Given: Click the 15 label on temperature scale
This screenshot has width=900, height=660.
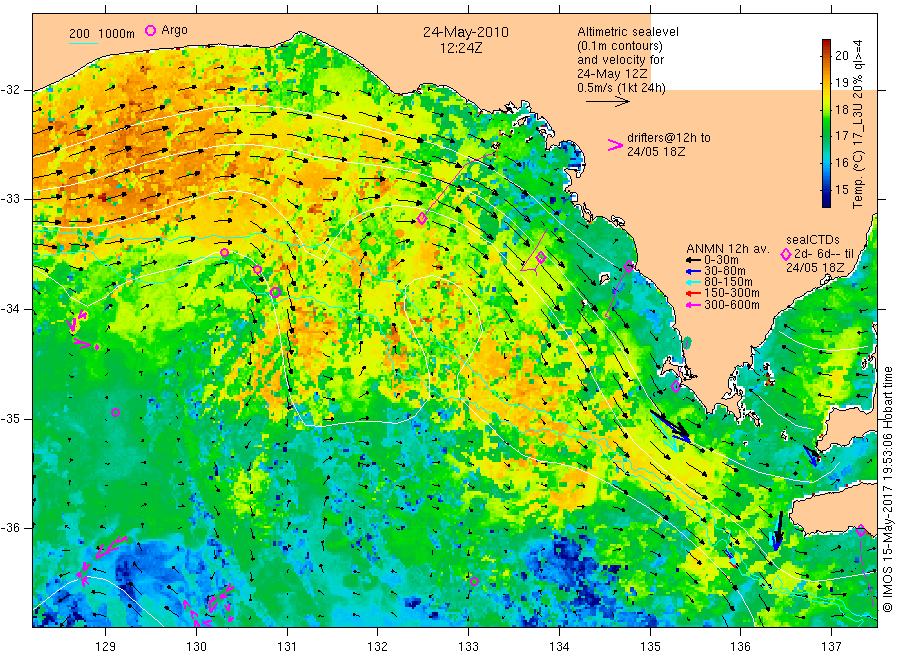Looking at the screenshot, I should click(841, 189).
